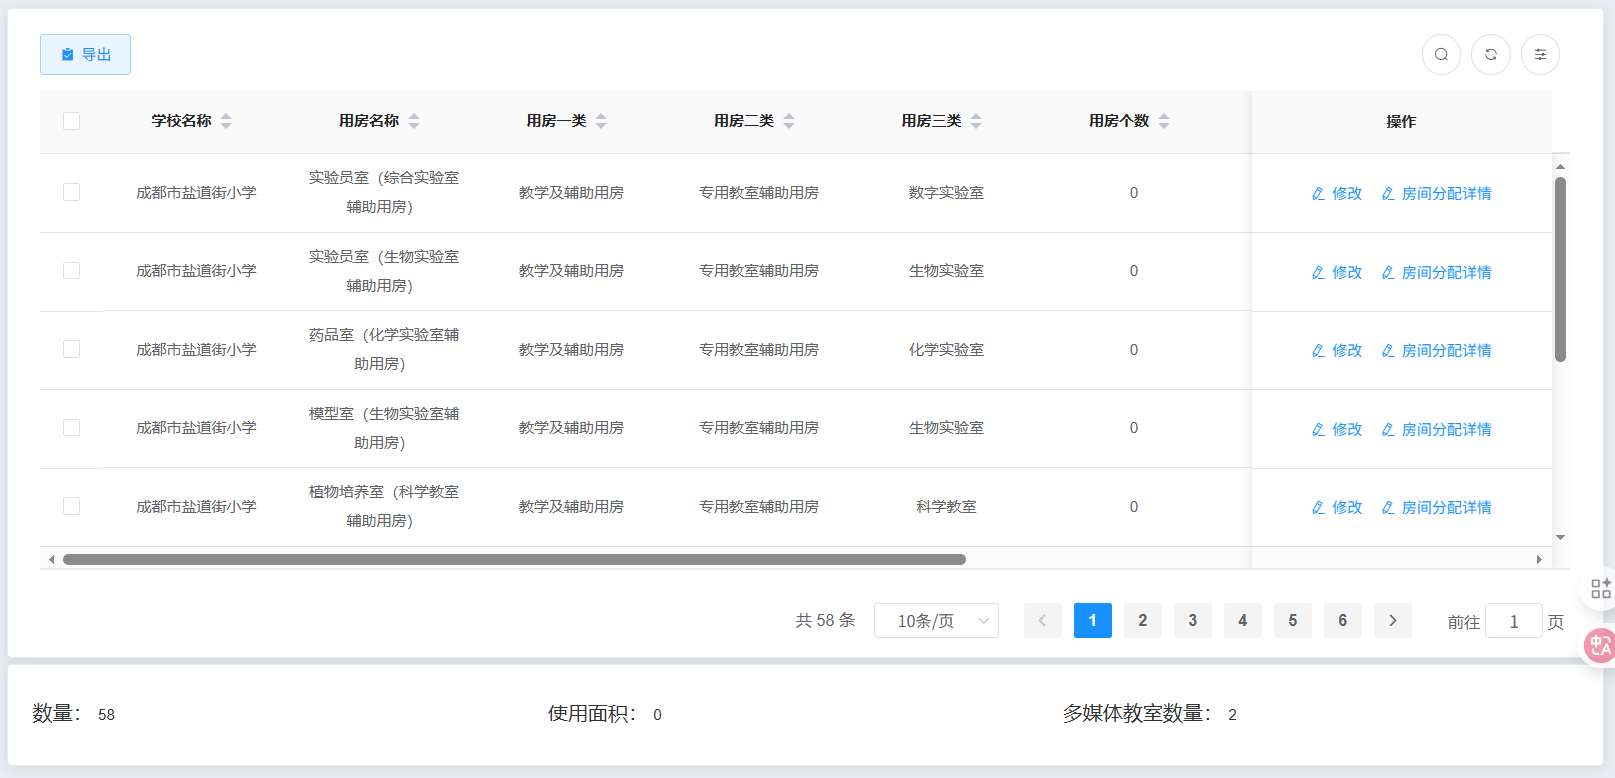Viewport: 1615px width, 778px height.
Task: Click sort arrows beside 用房三类 header
Action: click(976, 121)
